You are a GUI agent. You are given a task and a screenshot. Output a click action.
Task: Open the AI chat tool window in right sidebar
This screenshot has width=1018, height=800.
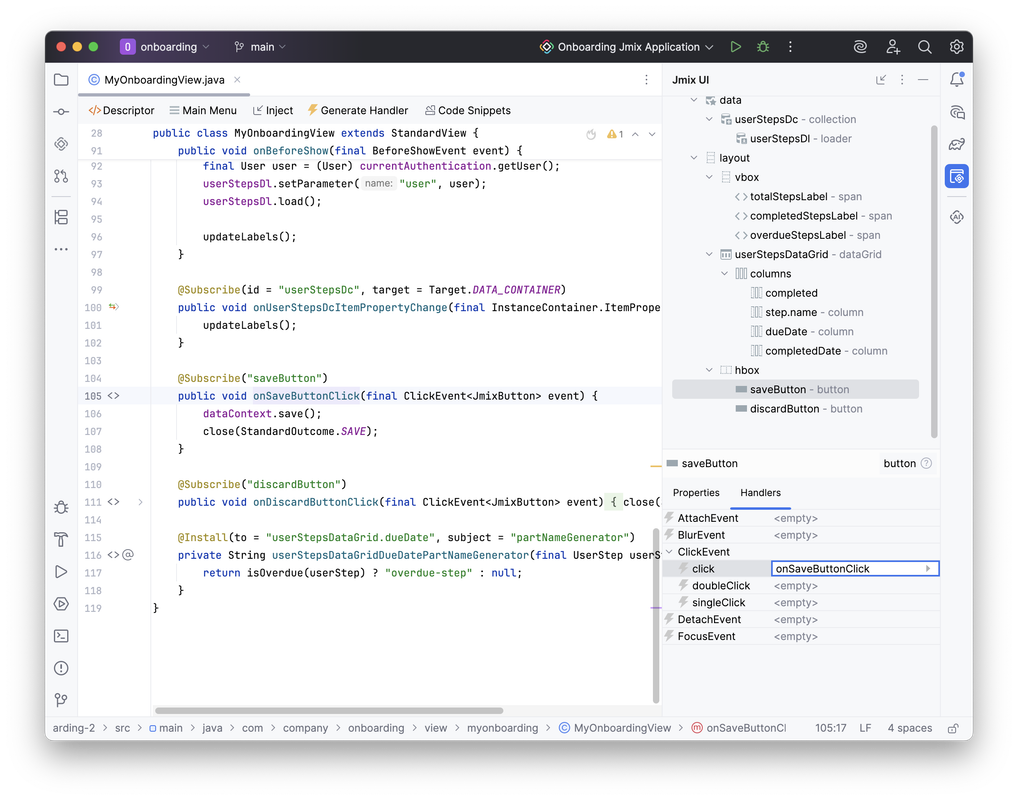957,112
